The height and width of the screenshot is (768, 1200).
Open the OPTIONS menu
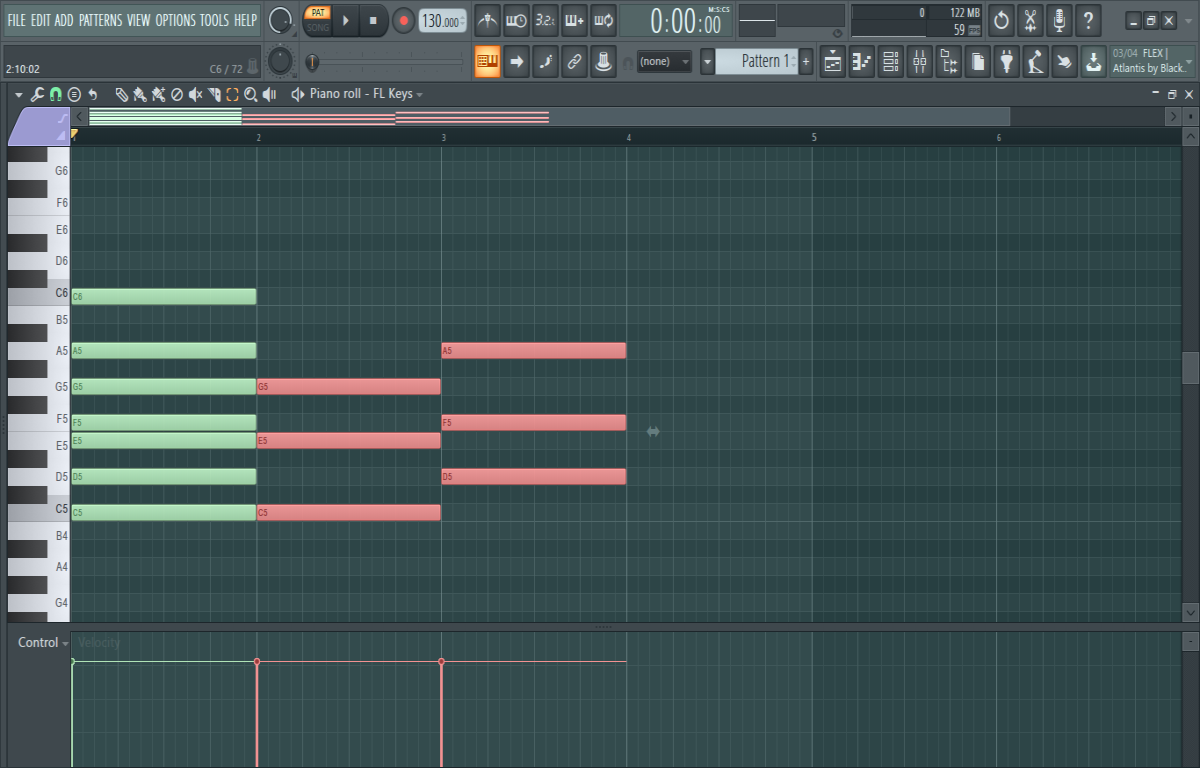coord(176,20)
